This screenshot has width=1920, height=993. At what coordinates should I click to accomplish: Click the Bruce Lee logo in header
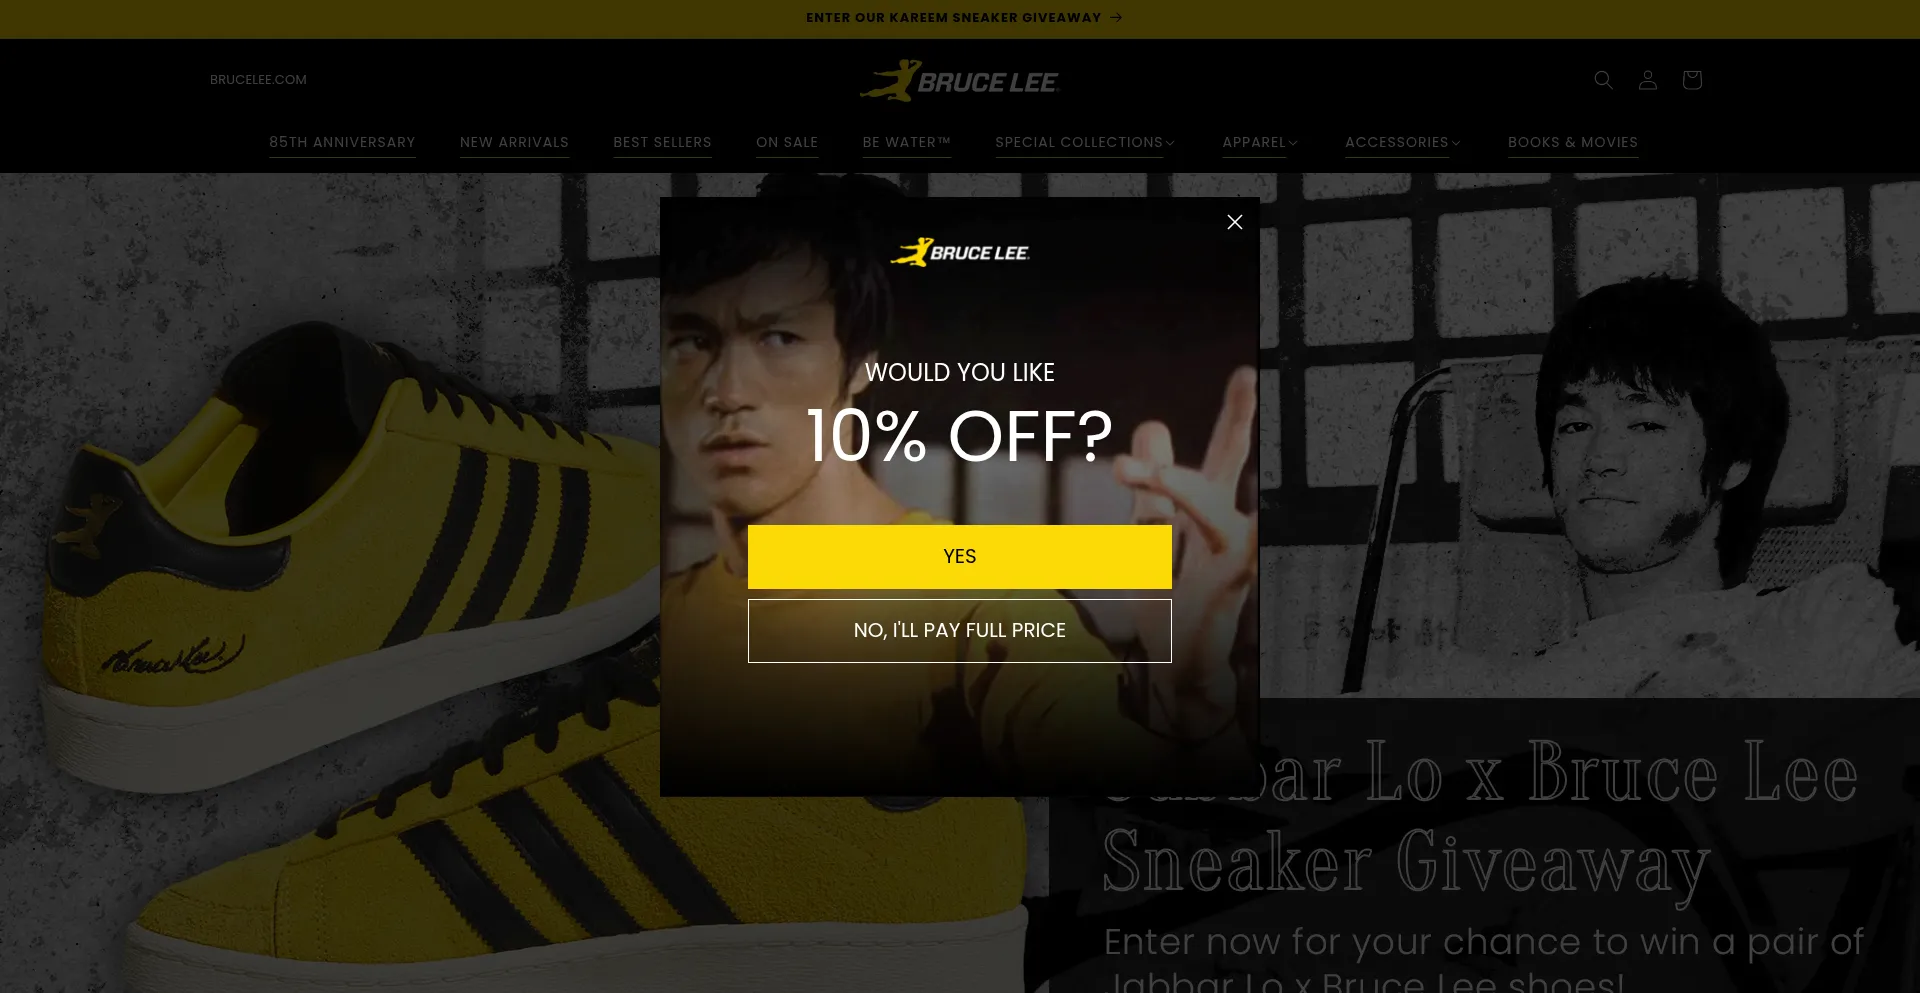coord(959,81)
